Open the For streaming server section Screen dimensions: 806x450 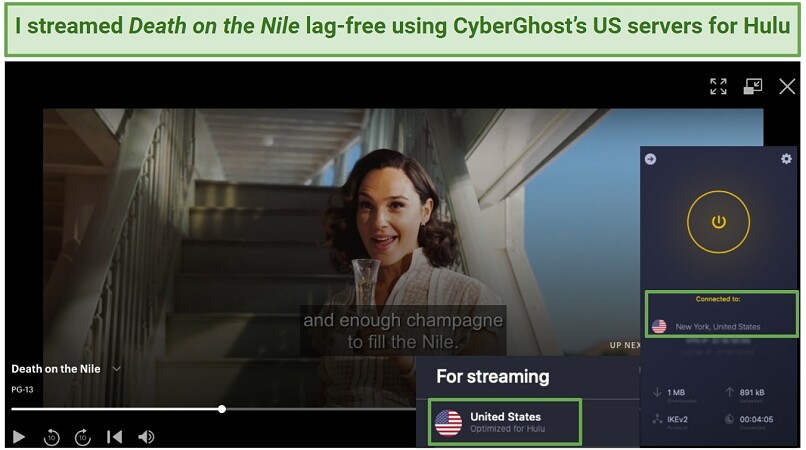[492, 376]
